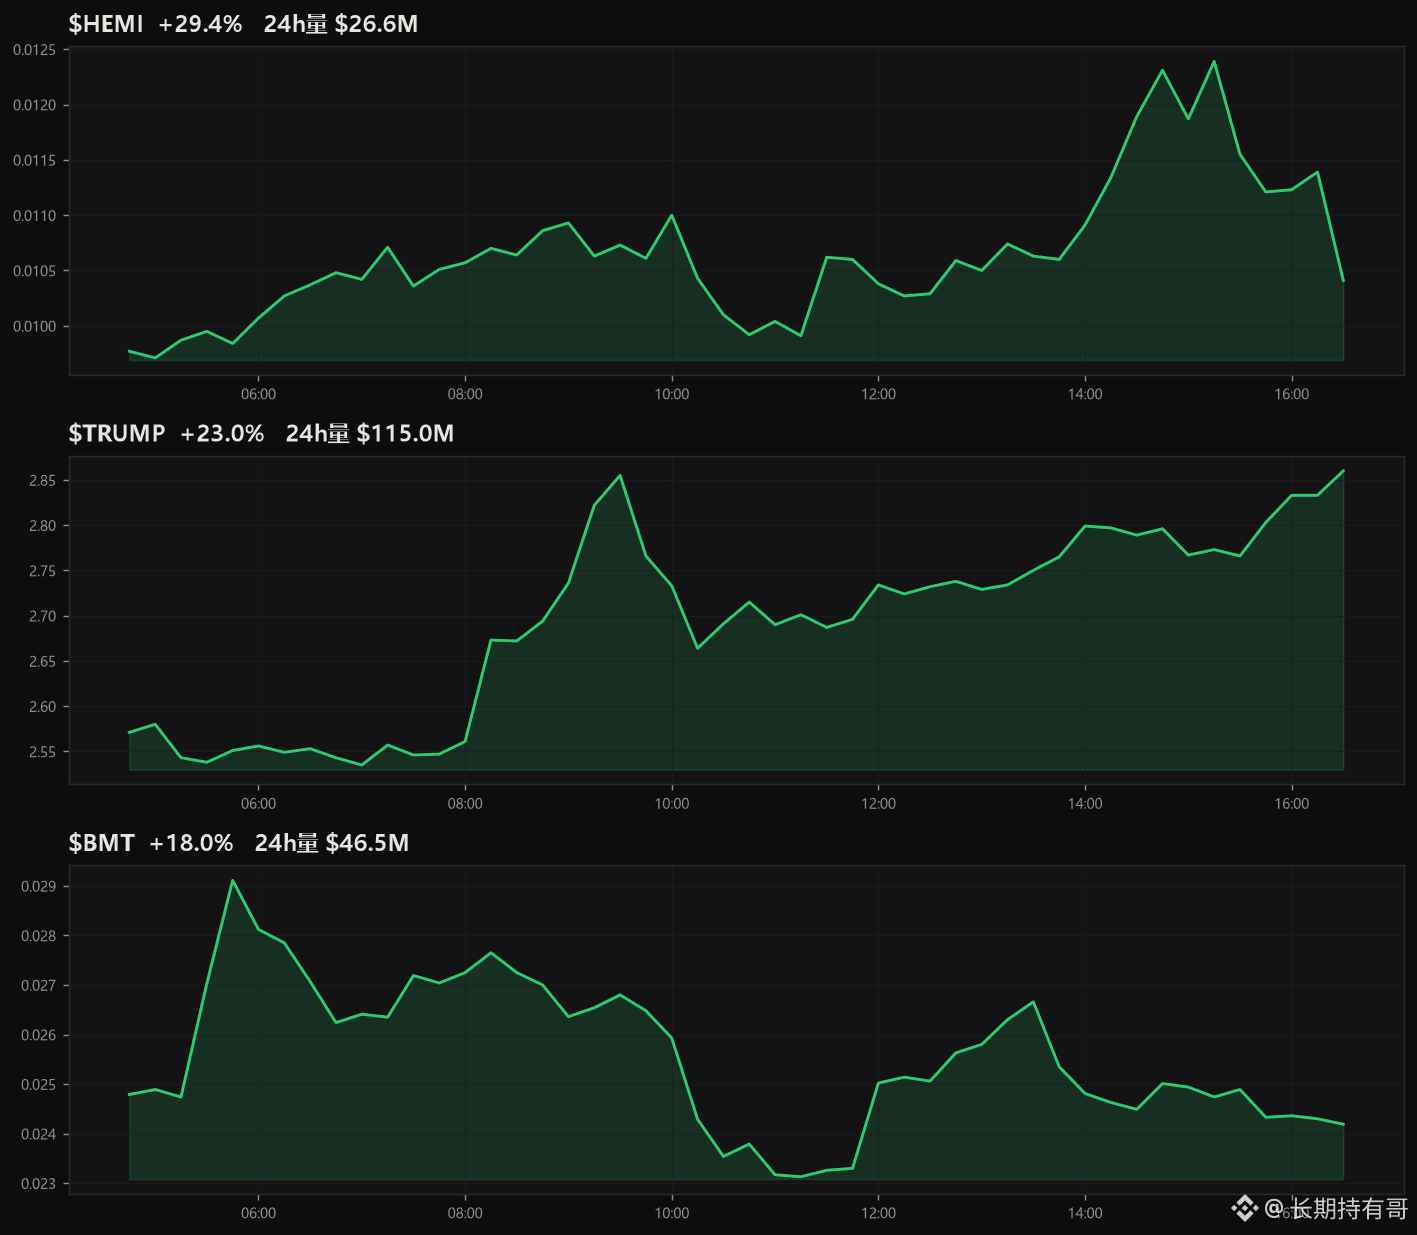The width and height of the screenshot is (1417, 1235).
Task: Select the 0.0115 price axis label
Action: [35, 160]
